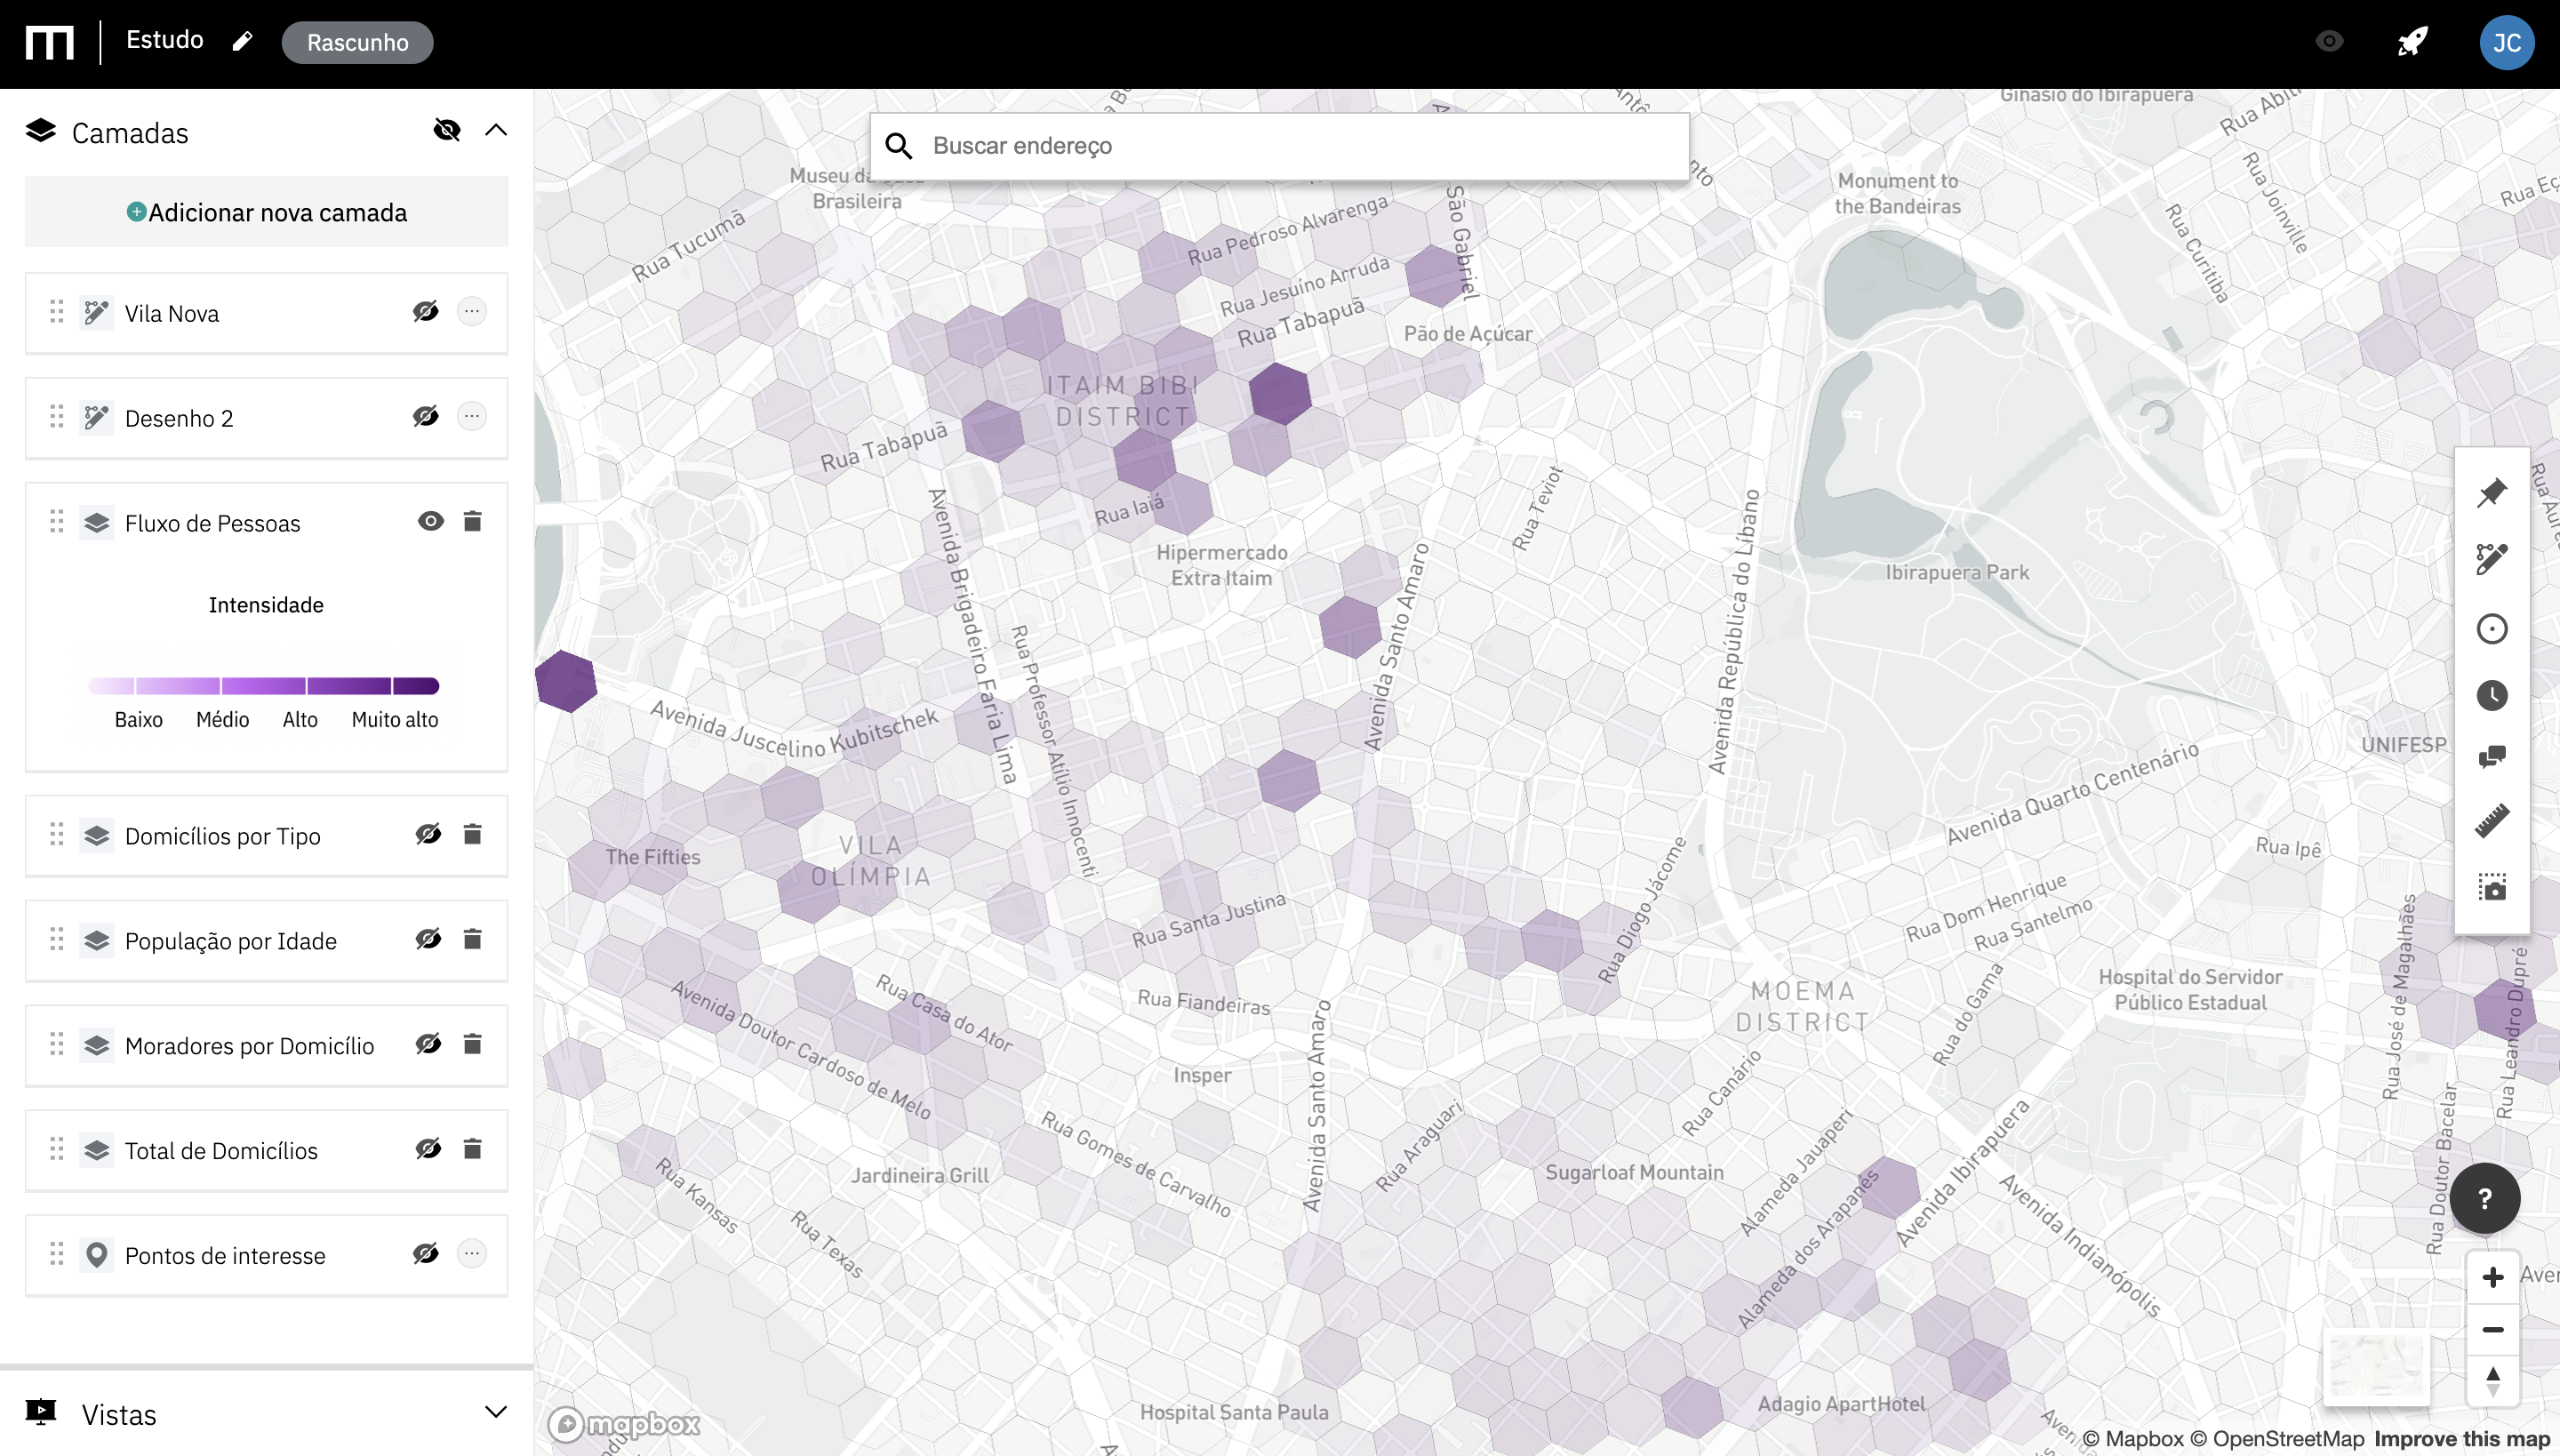The height and width of the screenshot is (1456, 2560).
Task: Show the Vila Nova layer
Action: point(425,312)
